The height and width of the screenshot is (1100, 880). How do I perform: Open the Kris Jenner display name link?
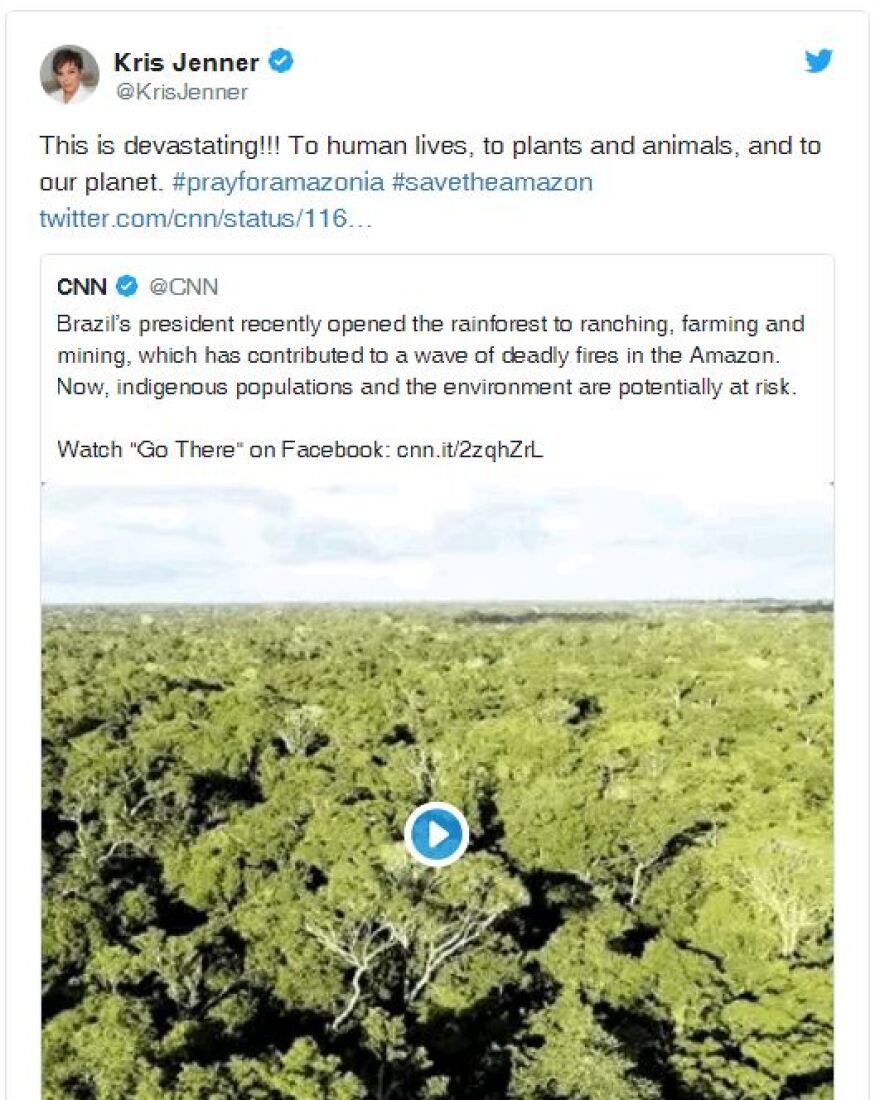click(x=186, y=63)
